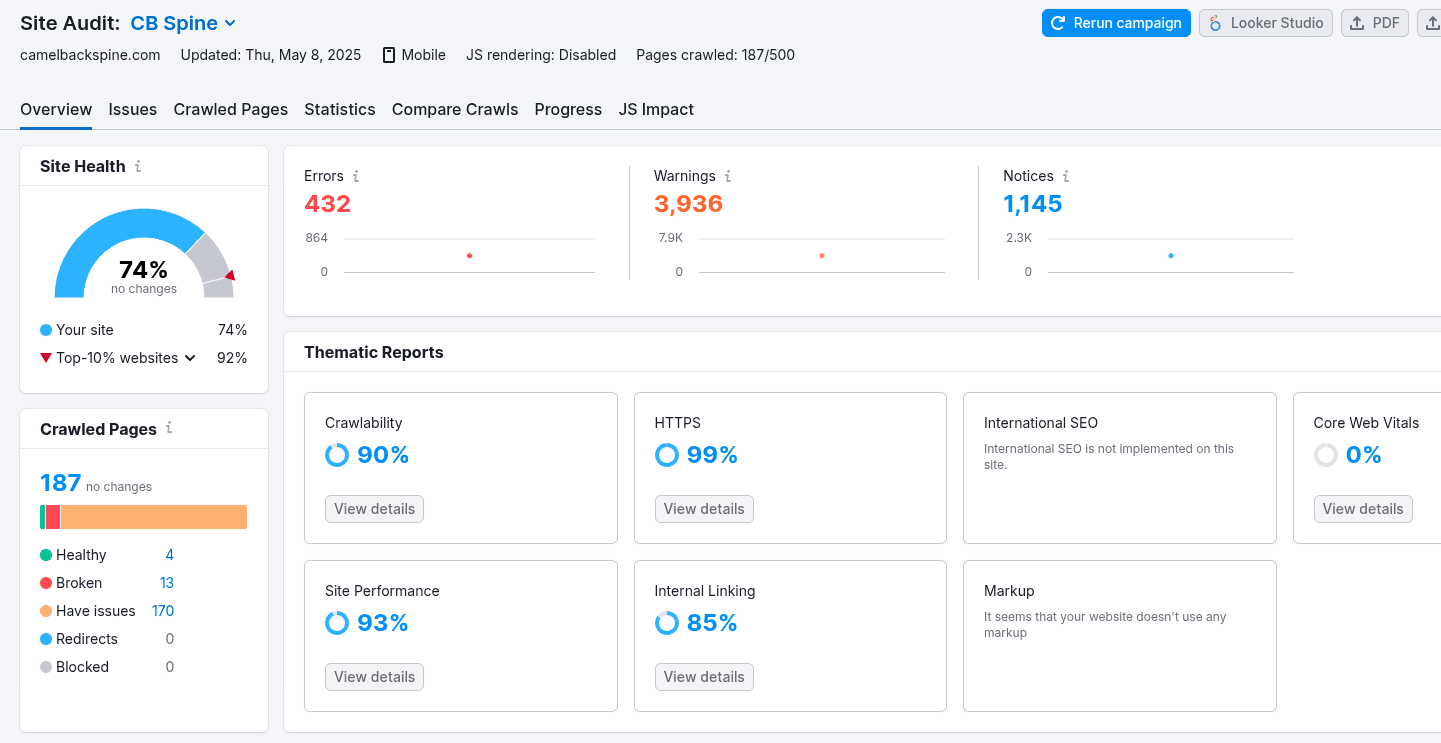Viewport: 1441px width, 743px height.
Task: Click the Updated: Thu, May 8, 2025 text
Action: 271,55
